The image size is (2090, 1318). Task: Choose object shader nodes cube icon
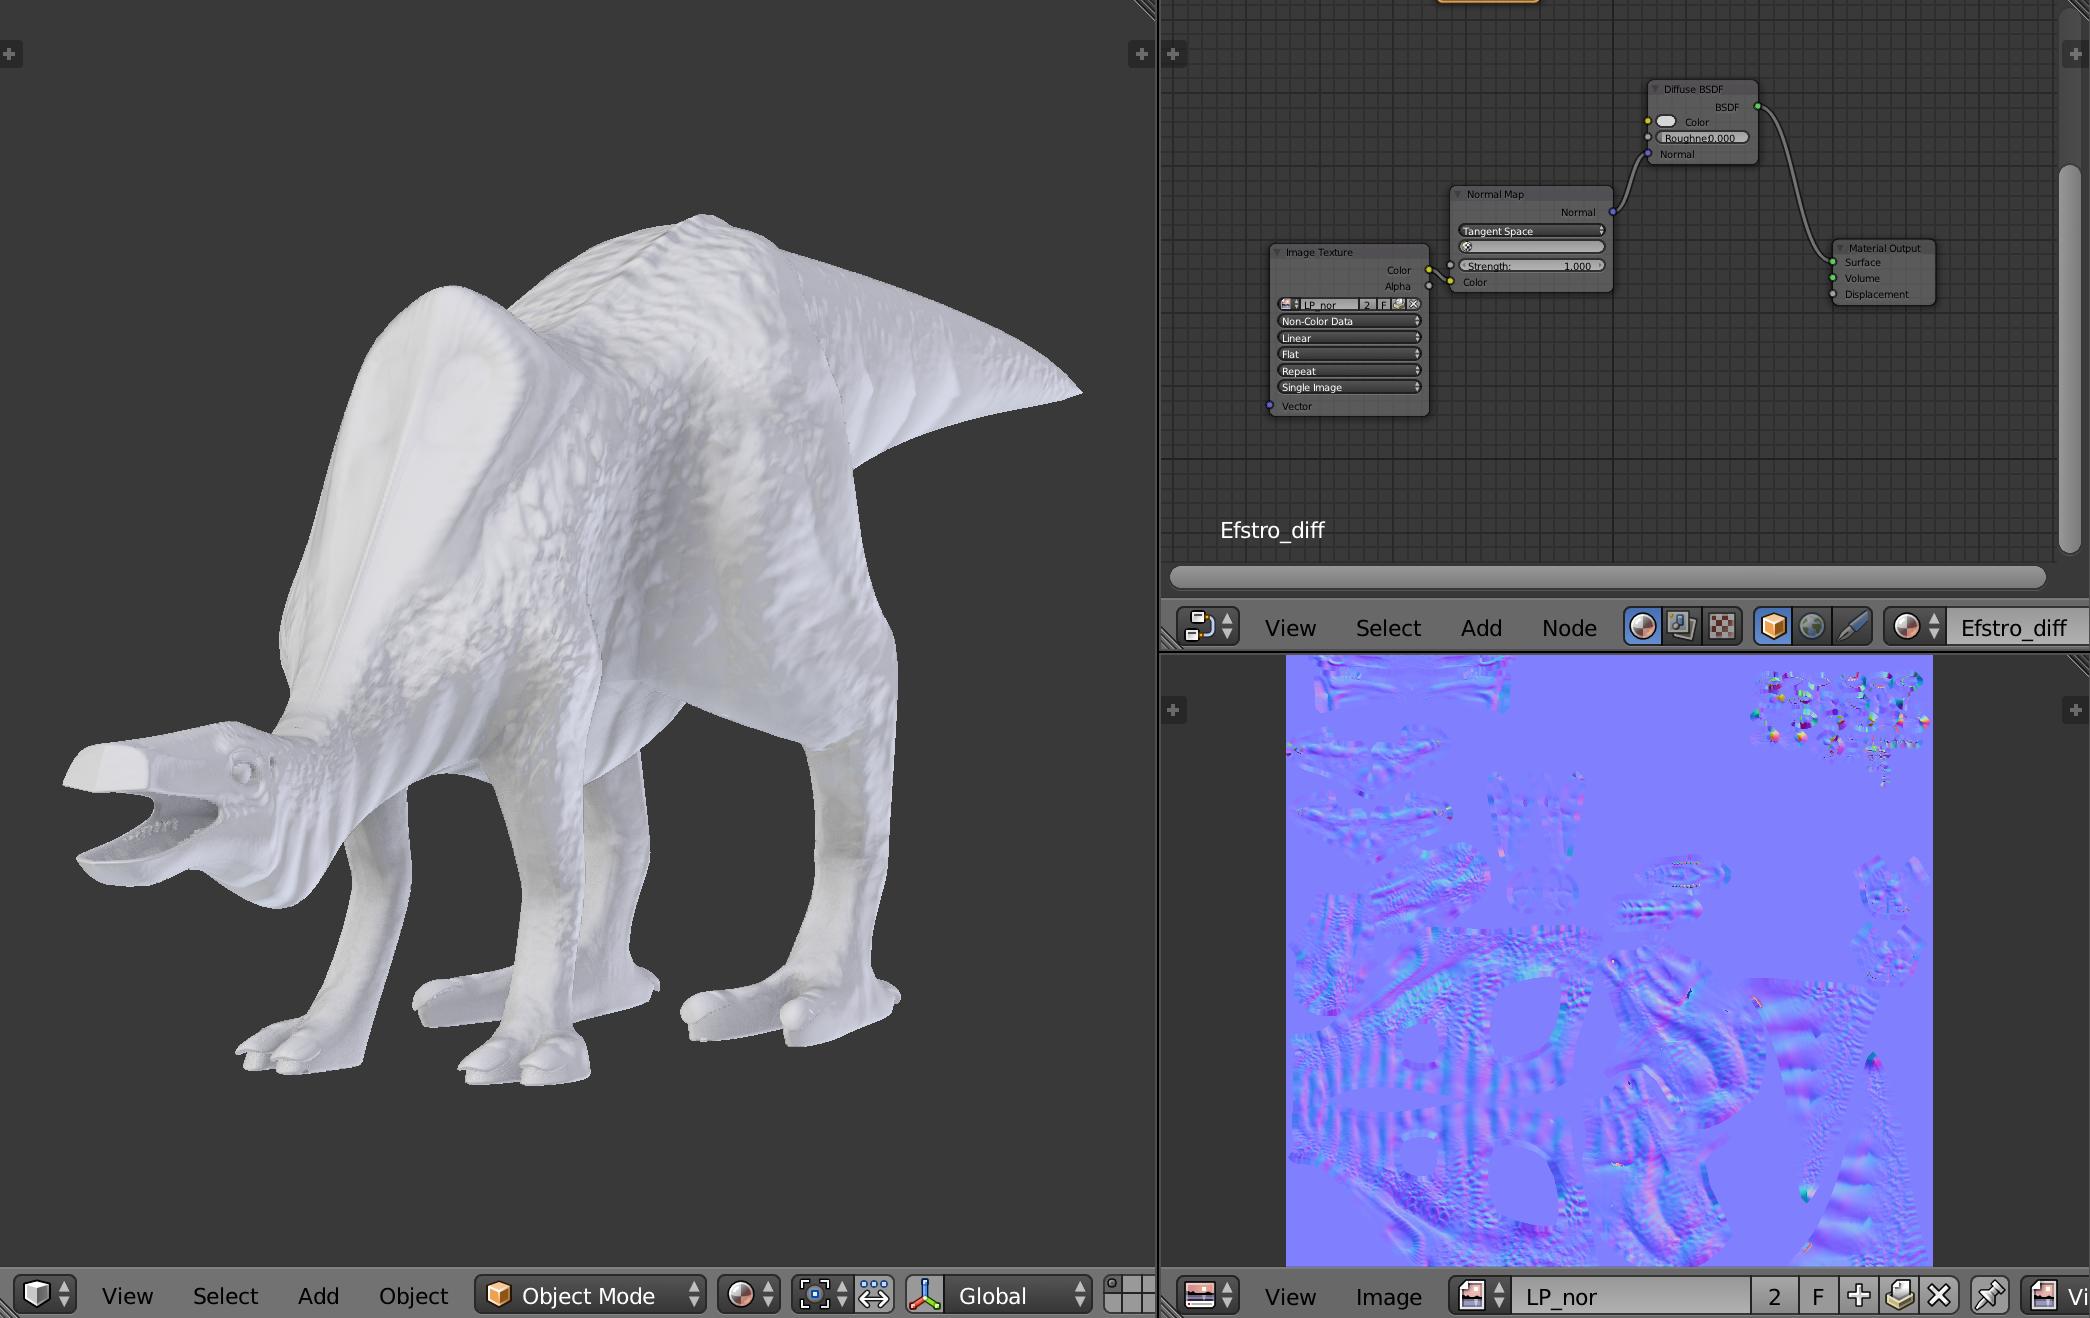(x=1773, y=626)
